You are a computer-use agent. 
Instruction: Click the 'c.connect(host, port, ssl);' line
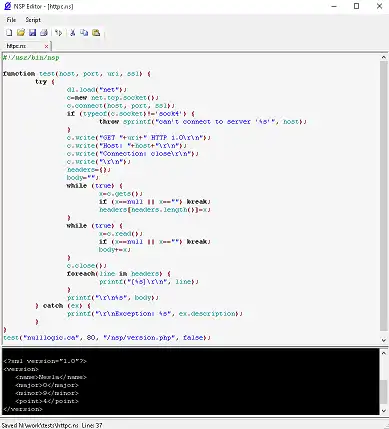pyautogui.click(x=120, y=106)
